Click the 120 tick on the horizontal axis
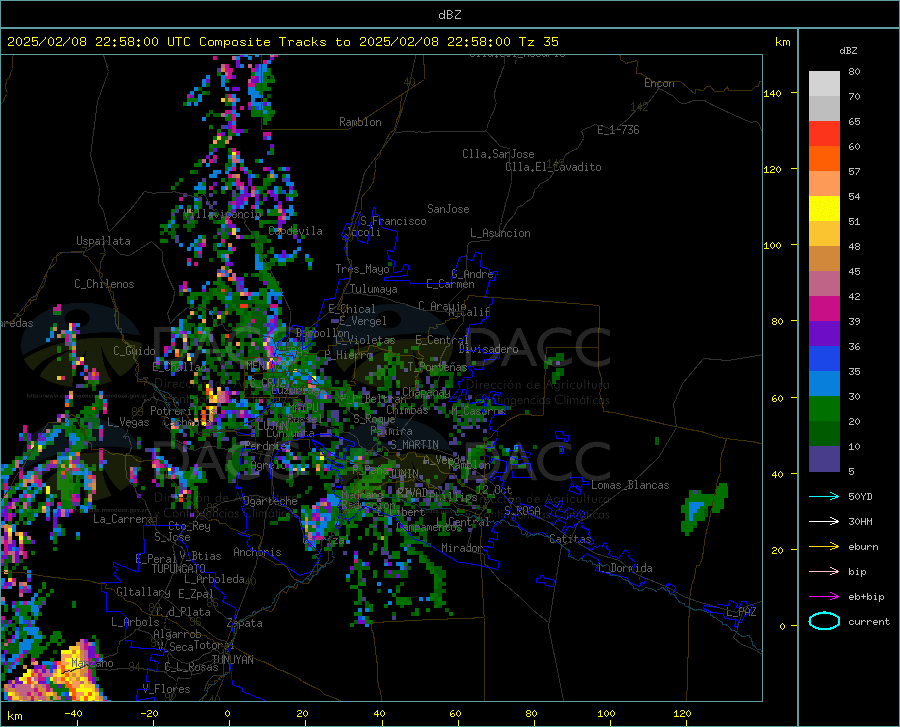This screenshot has width=900, height=727. click(x=682, y=713)
